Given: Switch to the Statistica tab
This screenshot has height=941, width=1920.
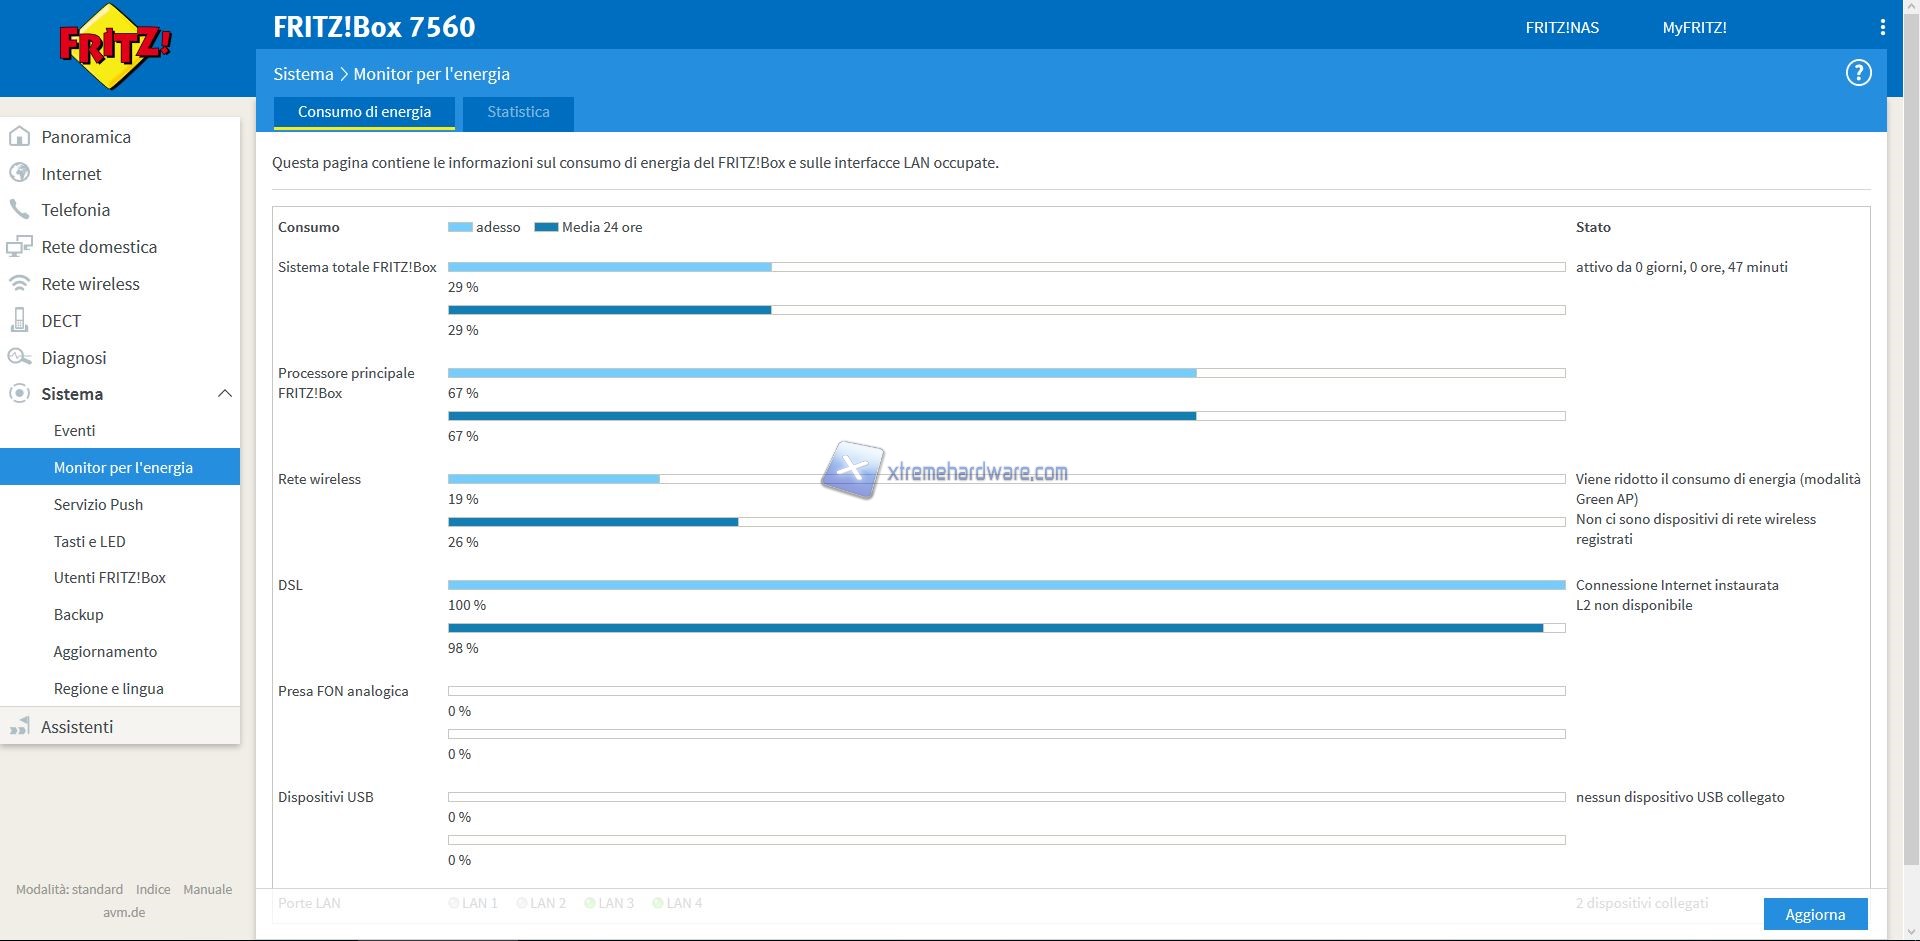Looking at the screenshot, I should tap(518, 112).
